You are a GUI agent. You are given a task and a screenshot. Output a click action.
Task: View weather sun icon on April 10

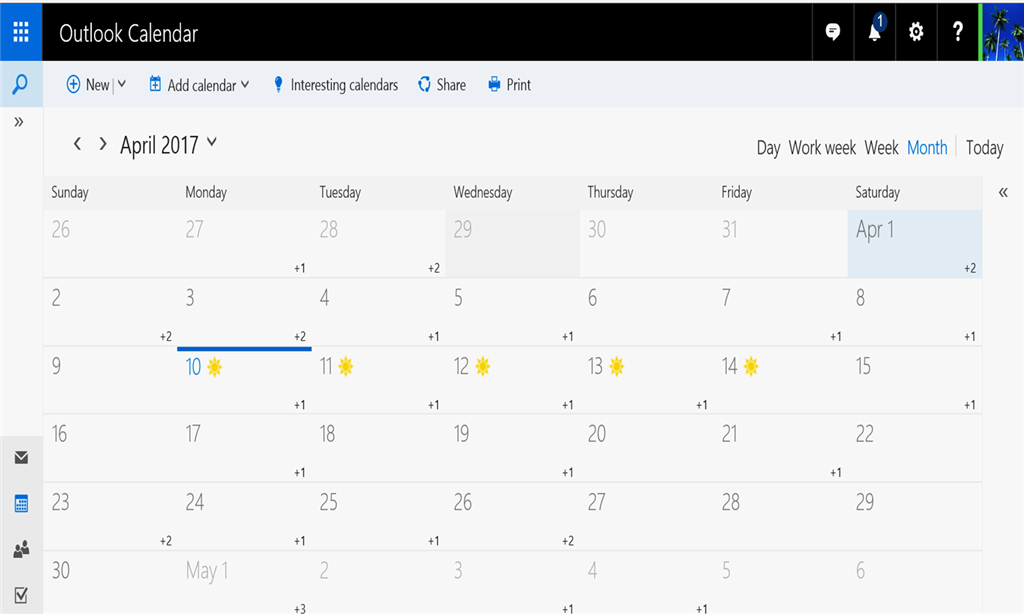click(x=214, y=367)
